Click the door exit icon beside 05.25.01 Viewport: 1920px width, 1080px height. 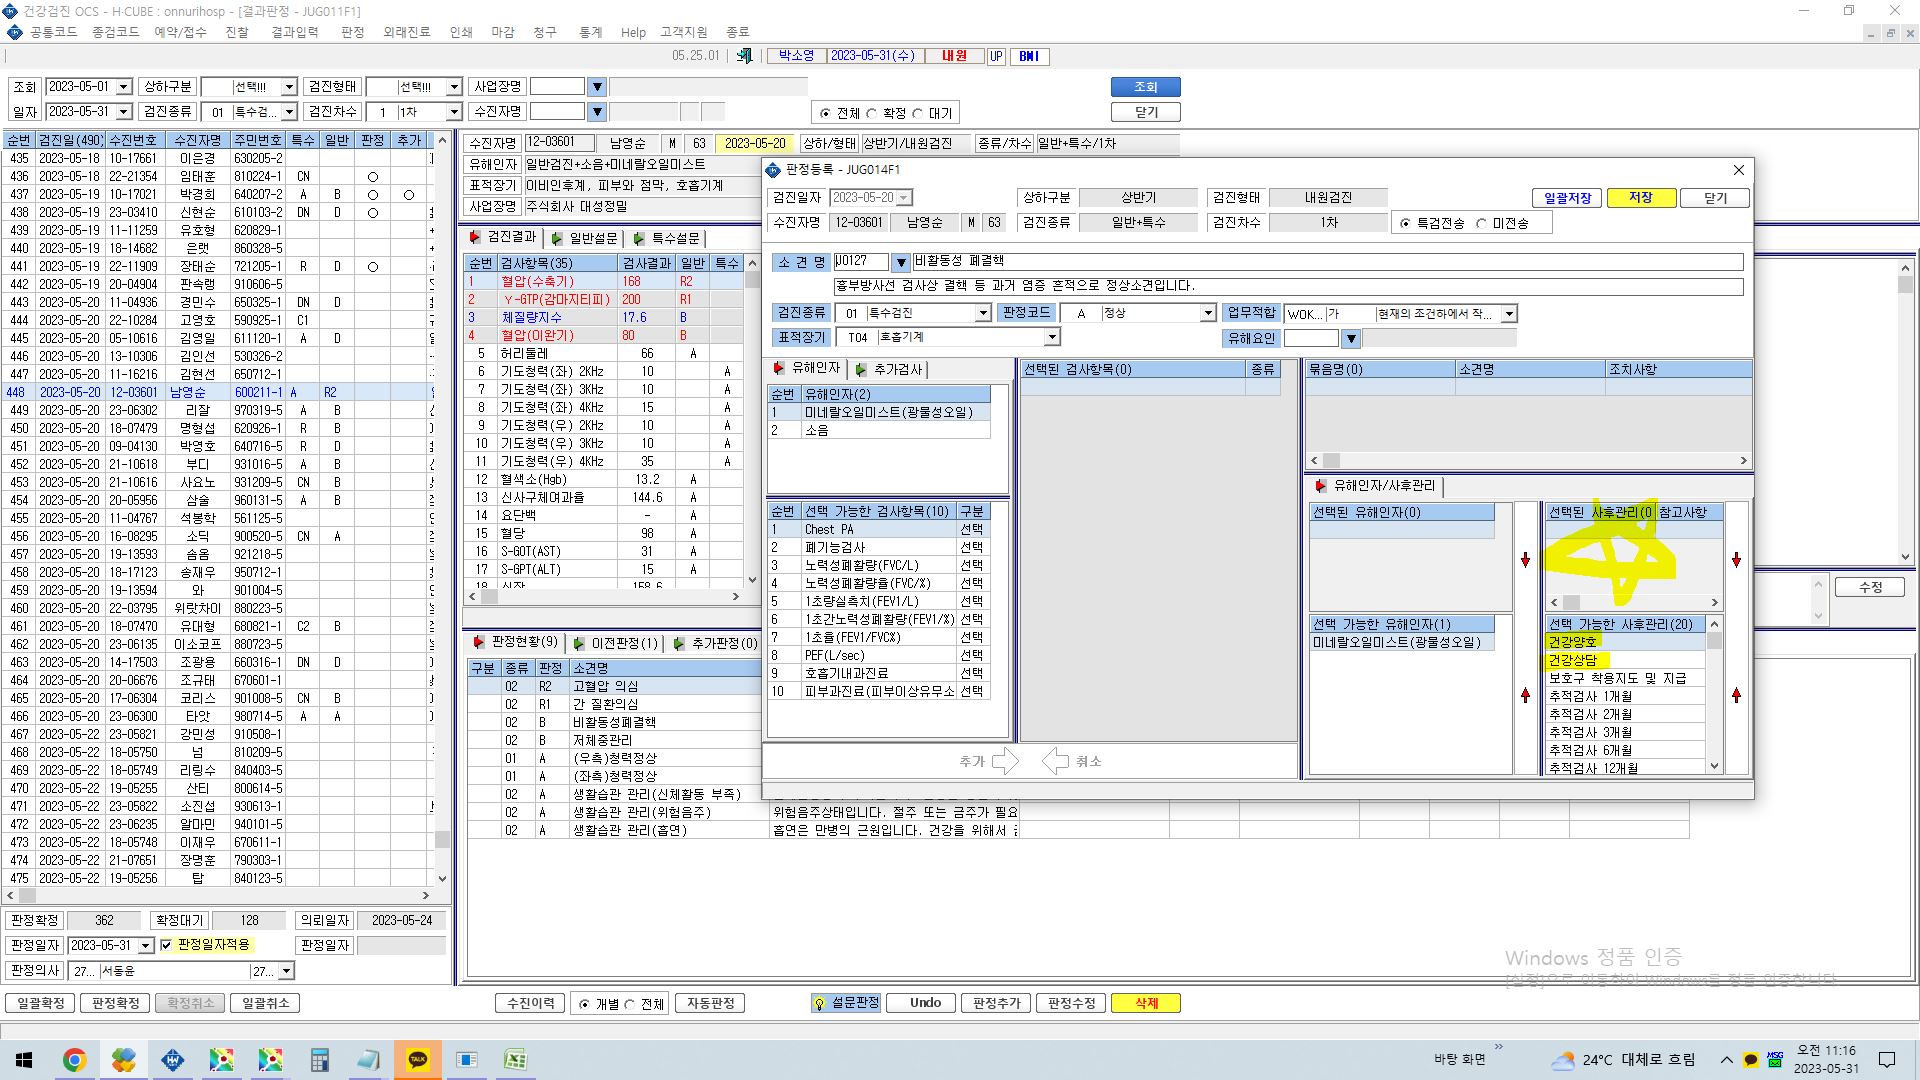(744, 56)
